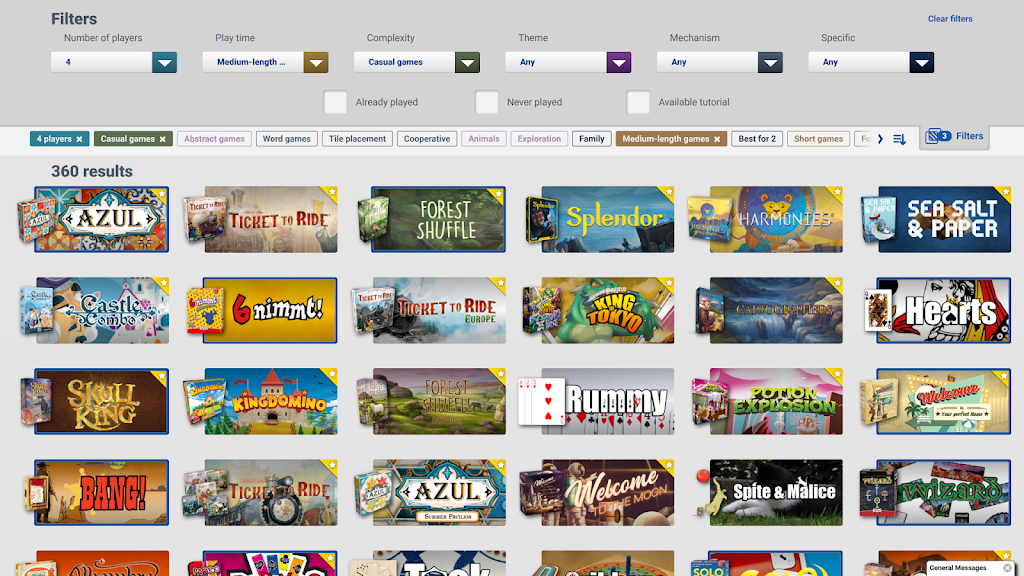1024x576 pixels.
Task: Close the General Messages box
Action: (x=1007, y=568)
